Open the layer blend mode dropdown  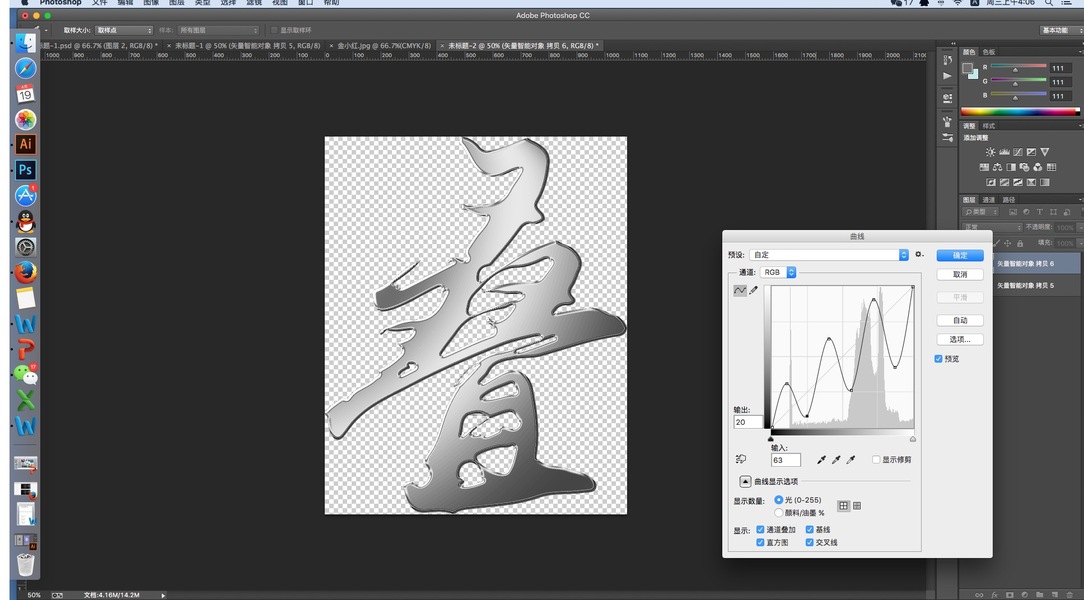tap(991, 227)
